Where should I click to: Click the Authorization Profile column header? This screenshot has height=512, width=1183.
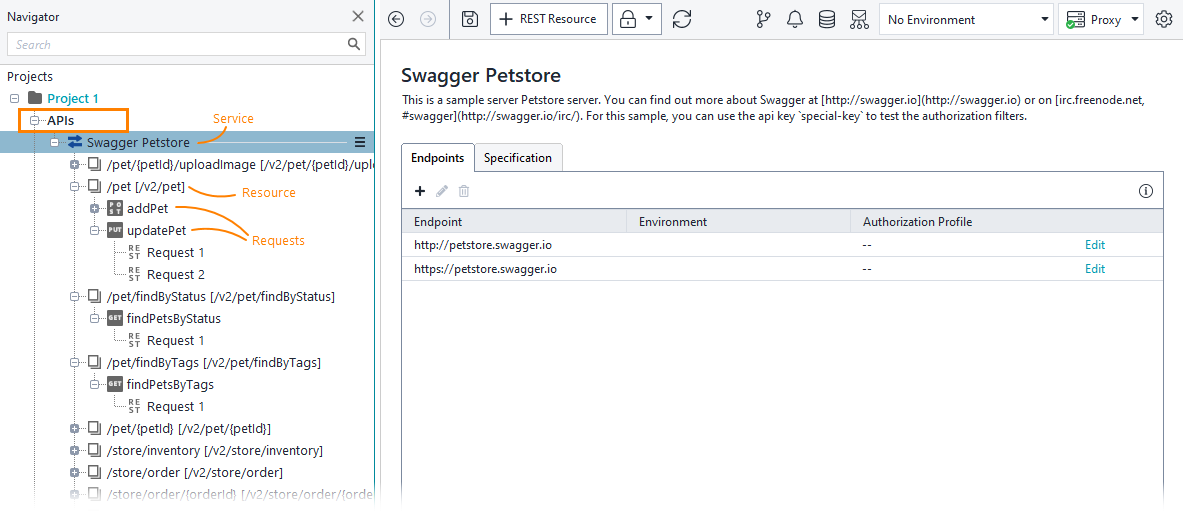click(x=1006, y=222)
